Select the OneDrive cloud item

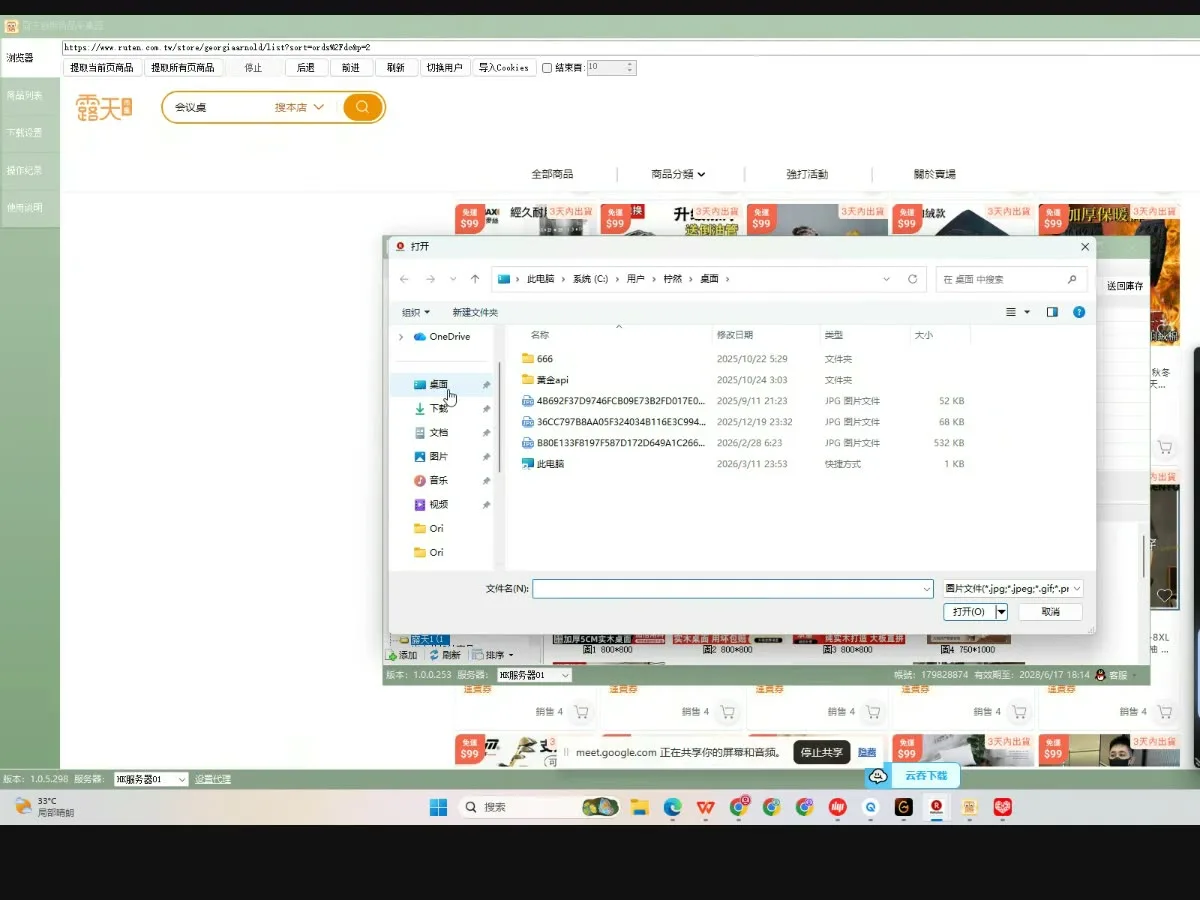coord(441,337)
